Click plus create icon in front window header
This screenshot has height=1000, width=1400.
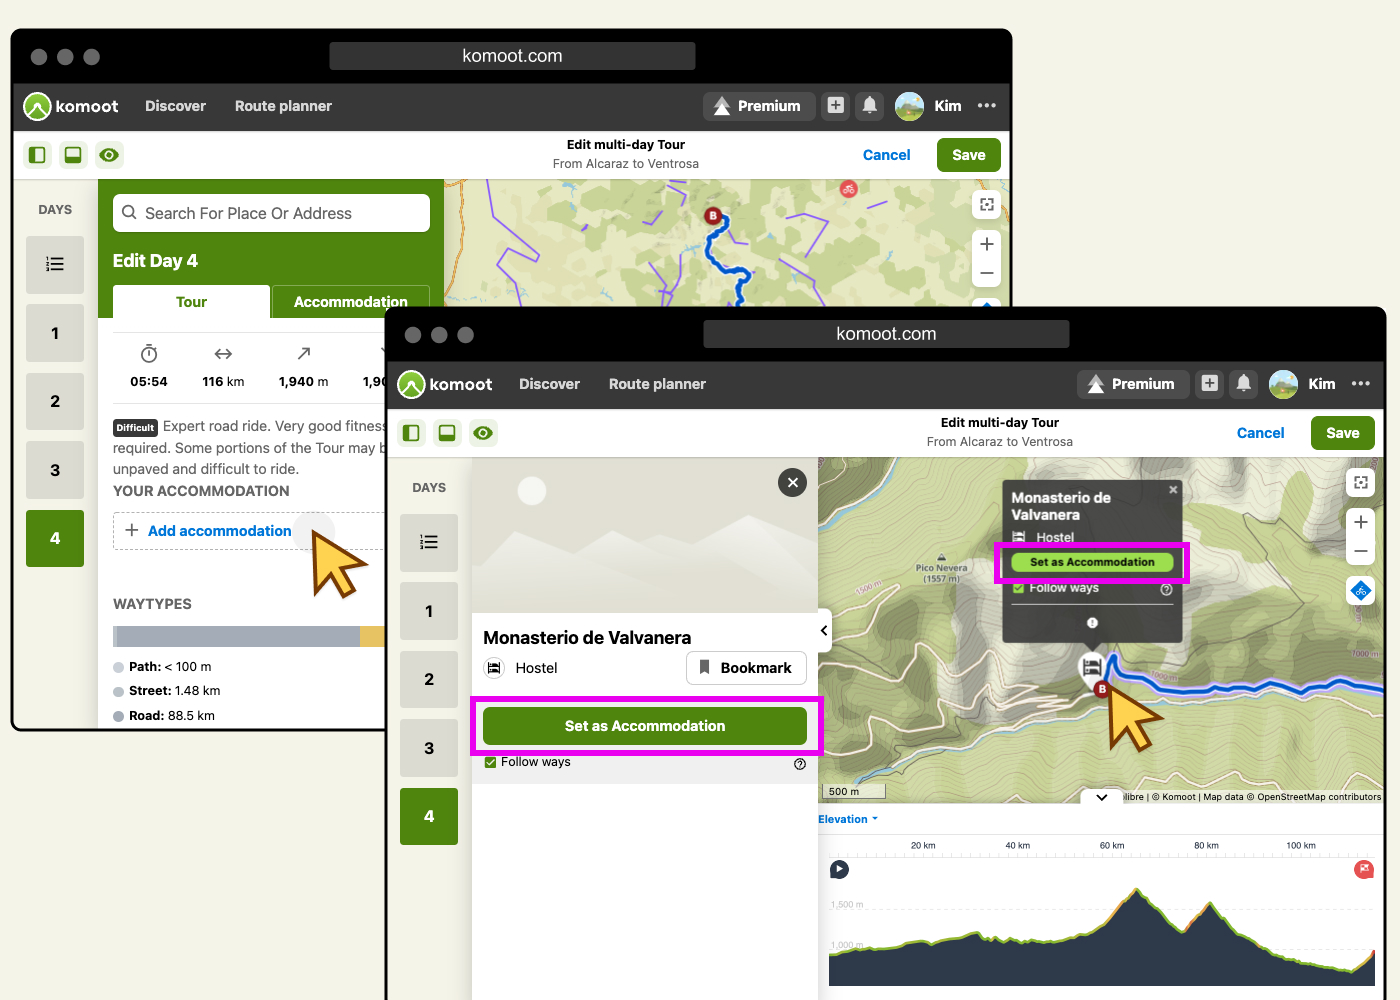point(1210,383)
